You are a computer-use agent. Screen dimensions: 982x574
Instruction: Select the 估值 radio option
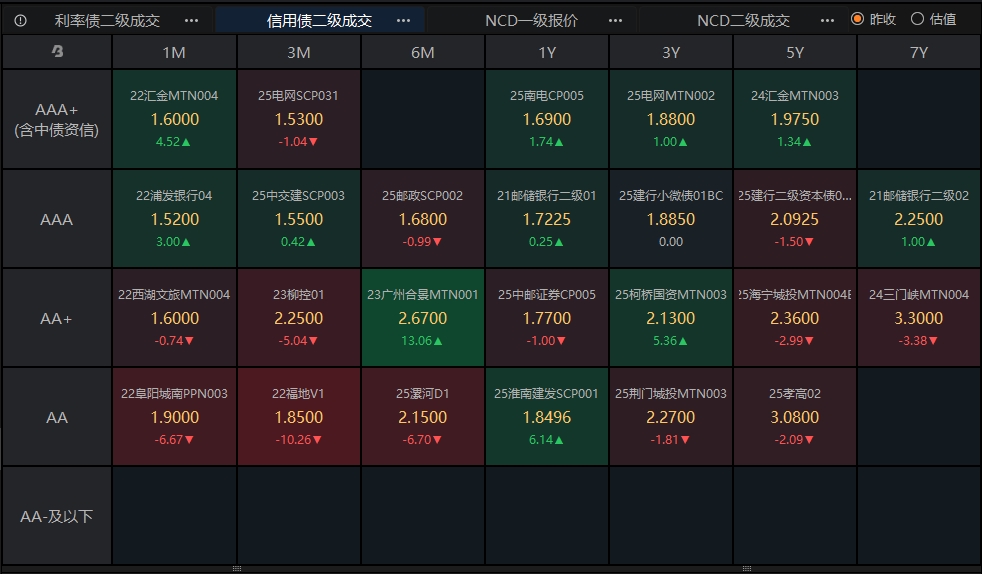click(x=934, y=19)
